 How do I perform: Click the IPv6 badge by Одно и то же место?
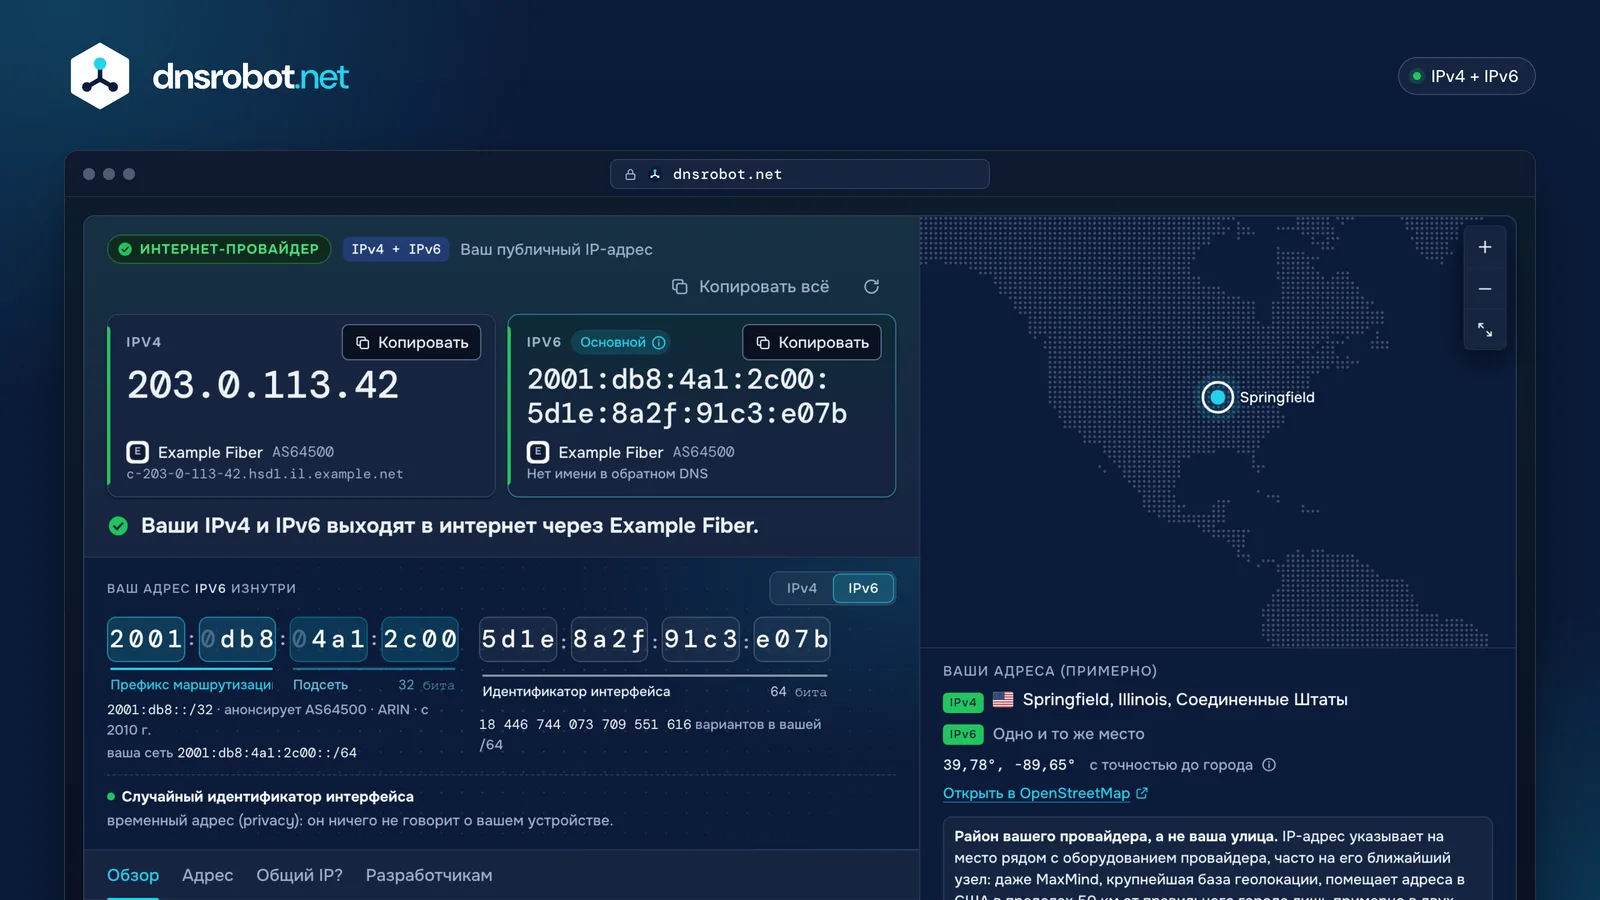(x=963, y=734)
